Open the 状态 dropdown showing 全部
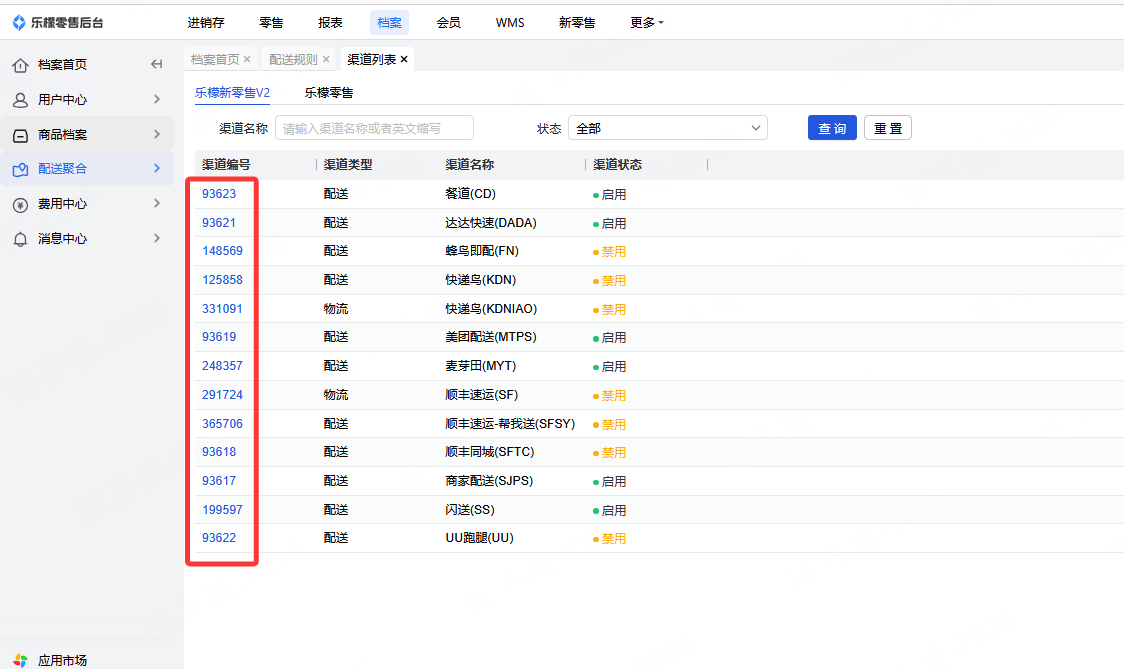Screen dimensions: 1124x669 click(x=667, y=128)
